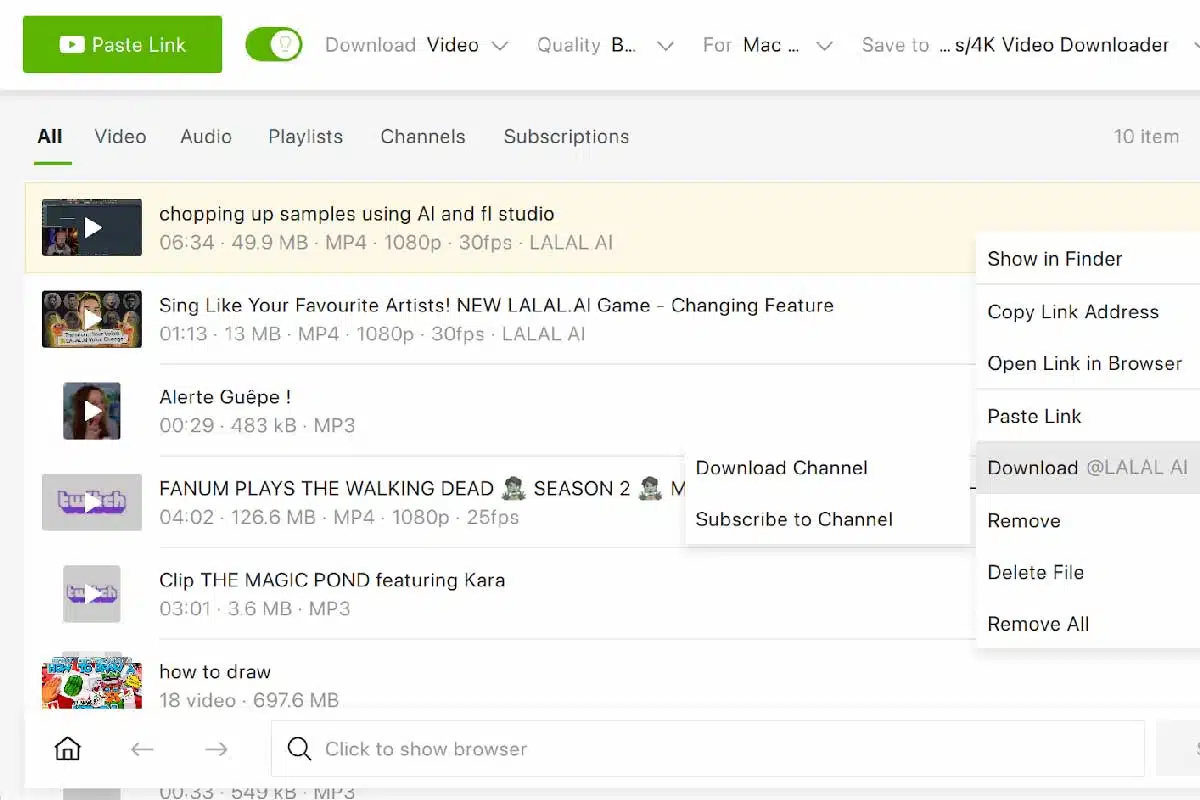Screen dimensions: 1200x800
Task: Play the Clip THE MAGIC POND thumbnail
Action: click(92, 594)
